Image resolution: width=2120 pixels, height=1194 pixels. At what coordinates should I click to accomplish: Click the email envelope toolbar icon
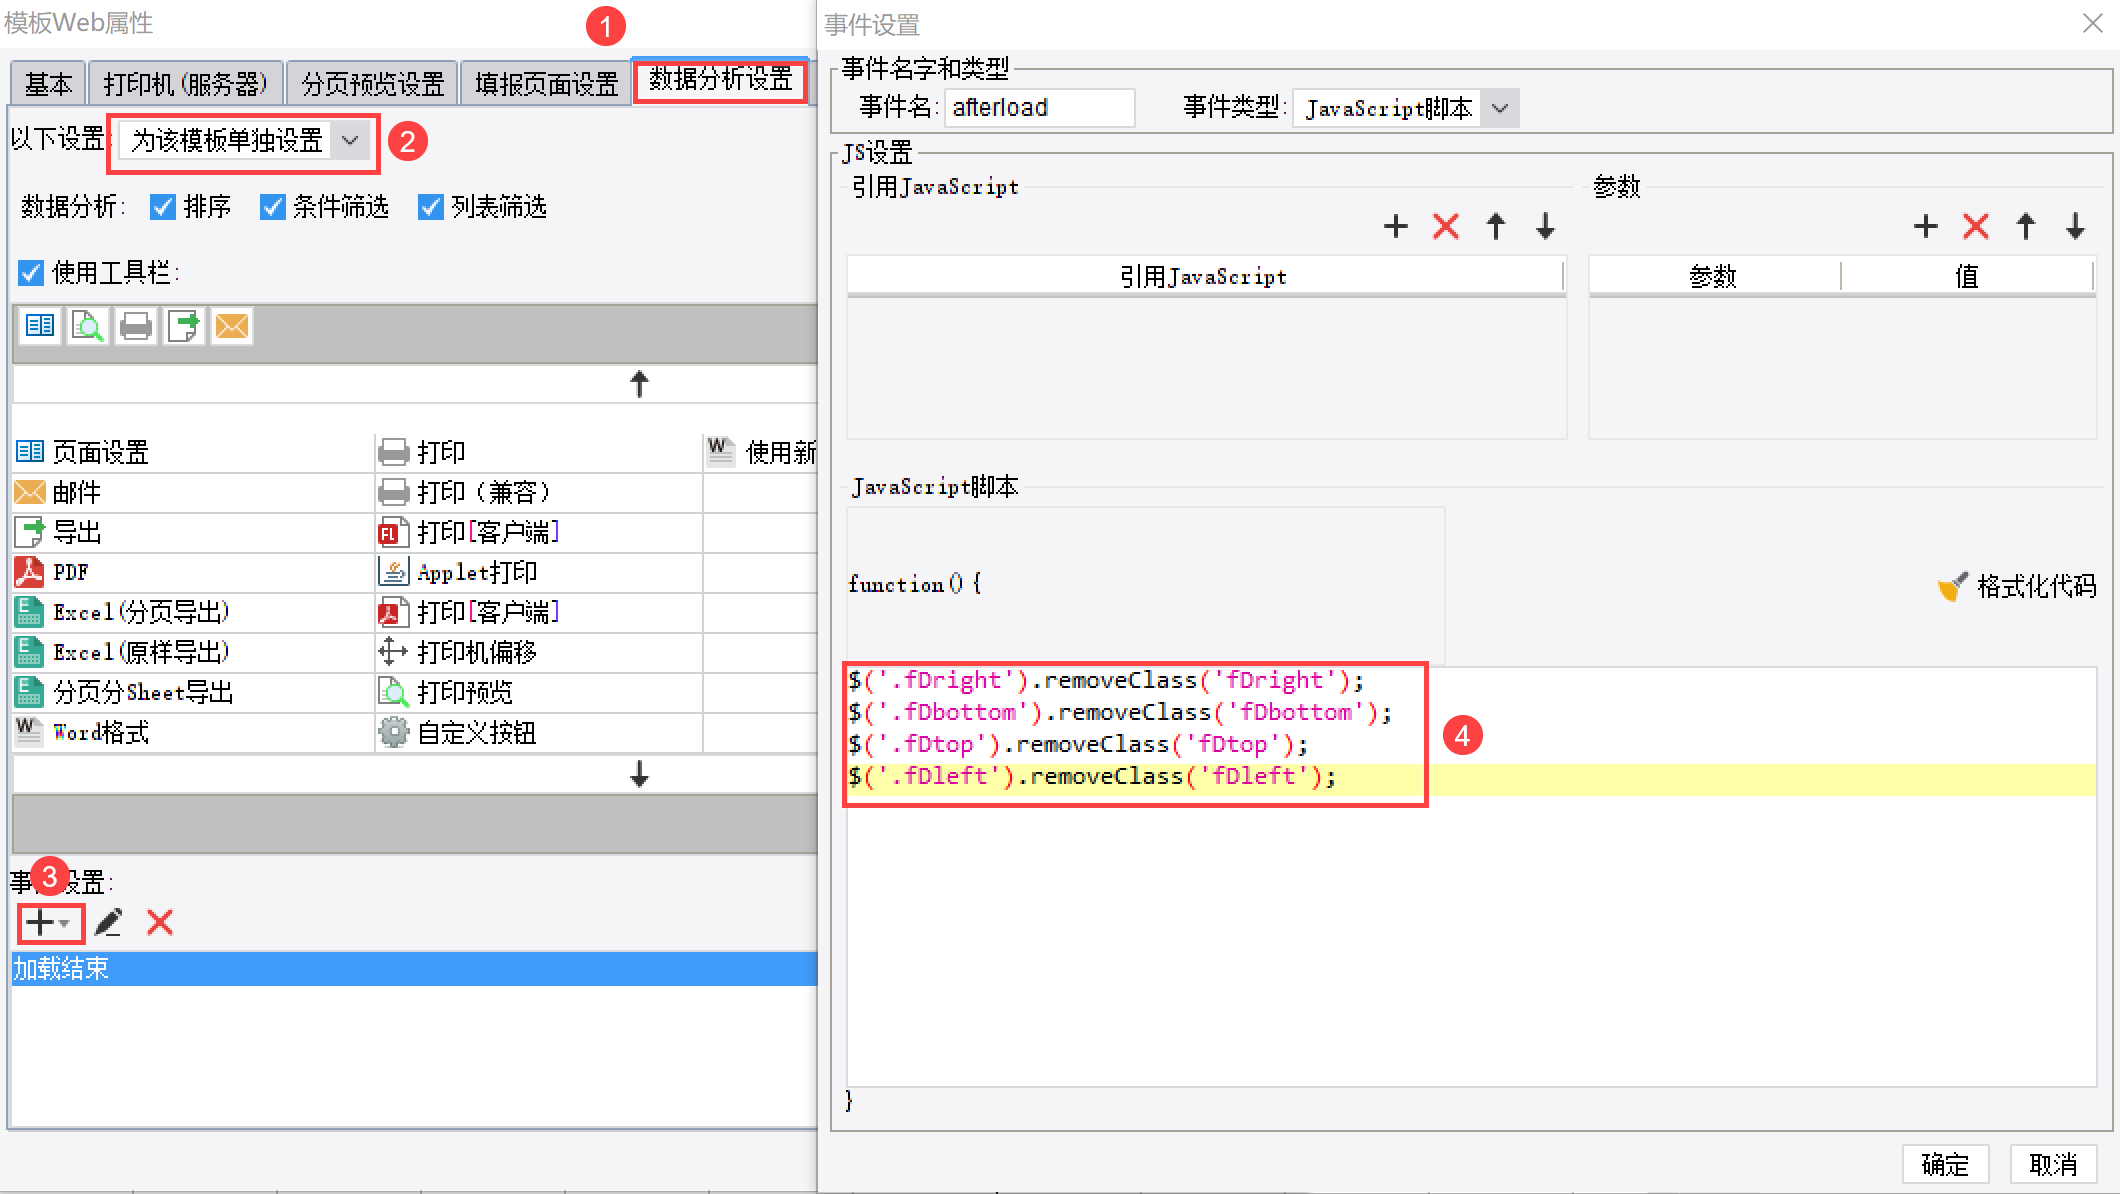(232, 326)
